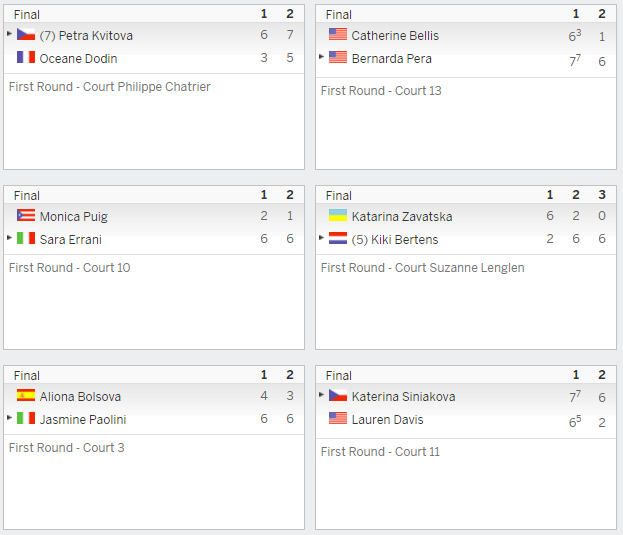Click the French flag beside Oceane Dodin

[26, 57]
